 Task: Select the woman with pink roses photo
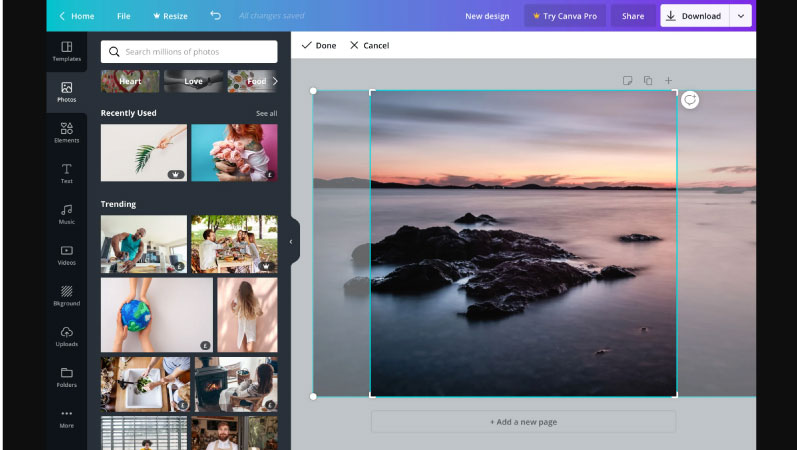pos(234,153)
